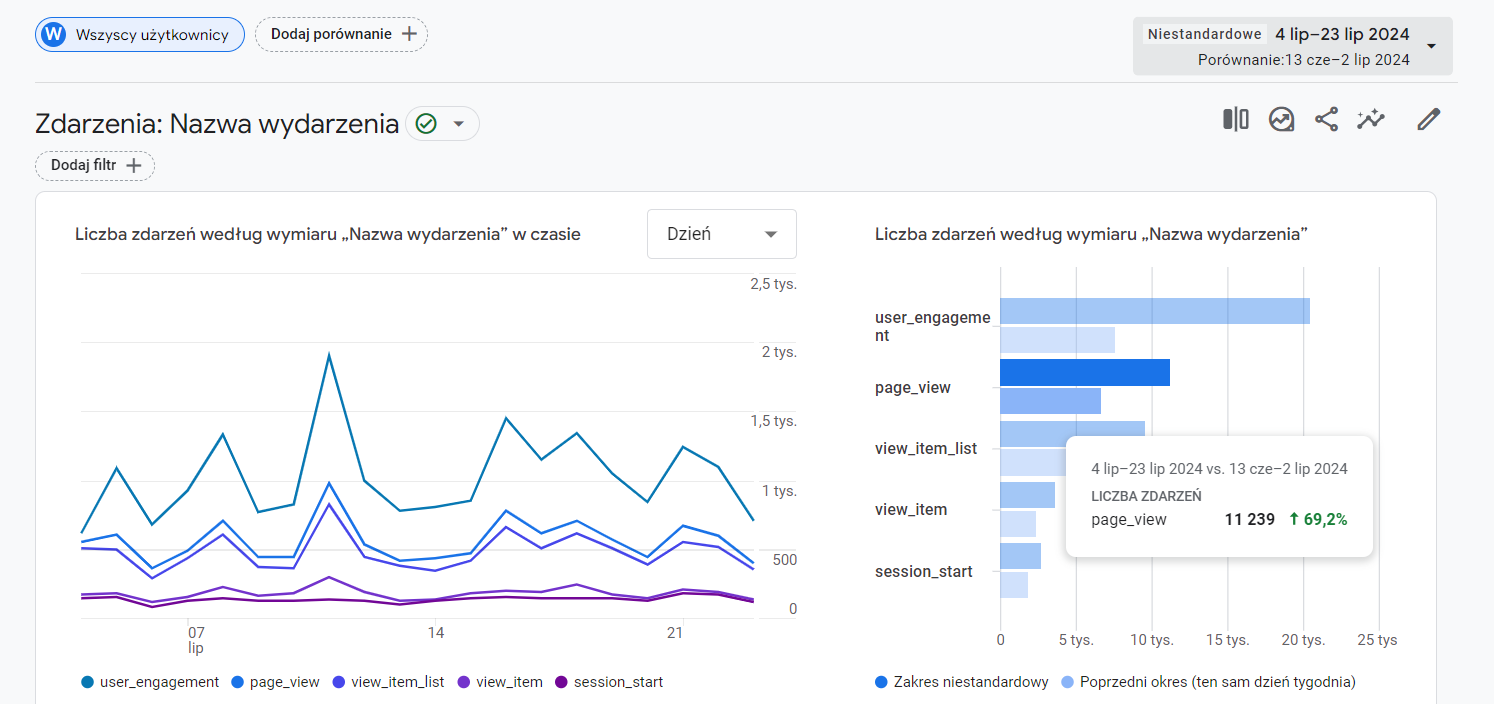Click the plus icon in Dodaj porównanie
Image resolution: width=1494 pixels, height=704 pixels.
[409, 34]
